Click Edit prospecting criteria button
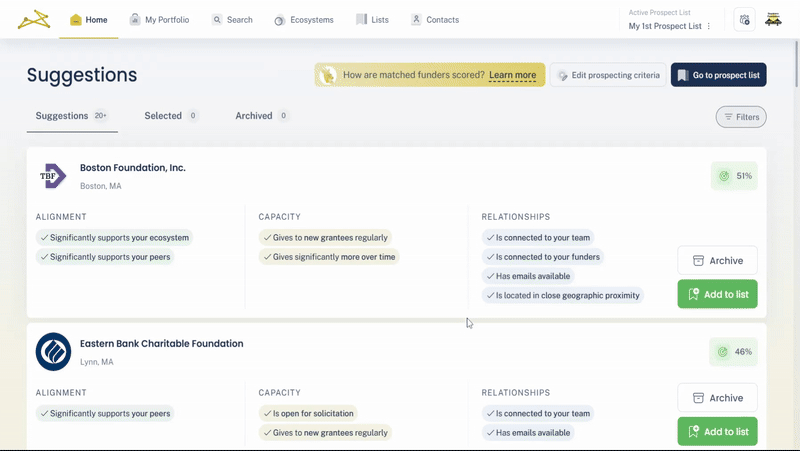The image size is (800, 451). tap(608, 75)
